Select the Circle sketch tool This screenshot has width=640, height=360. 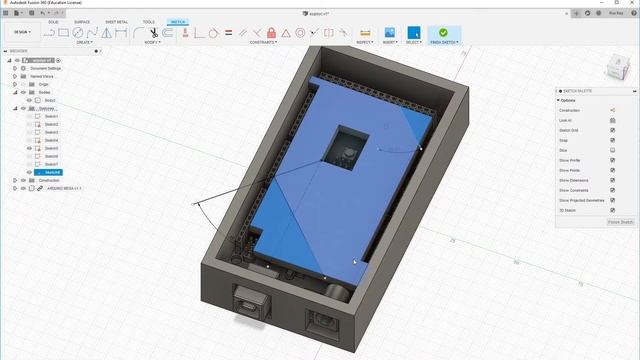point(78,33)
